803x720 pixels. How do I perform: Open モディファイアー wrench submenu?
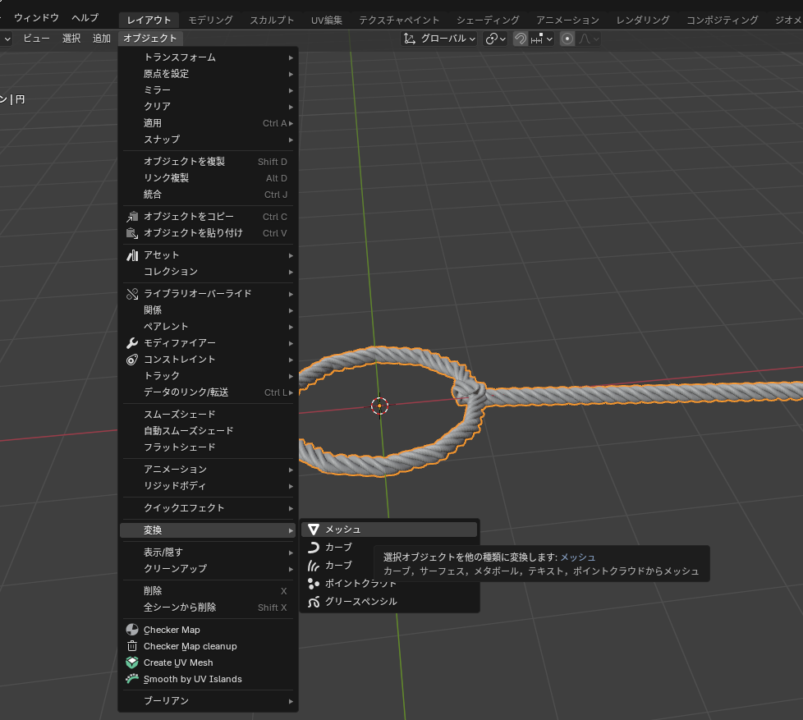pyautogui.click(x=179, y=343)
